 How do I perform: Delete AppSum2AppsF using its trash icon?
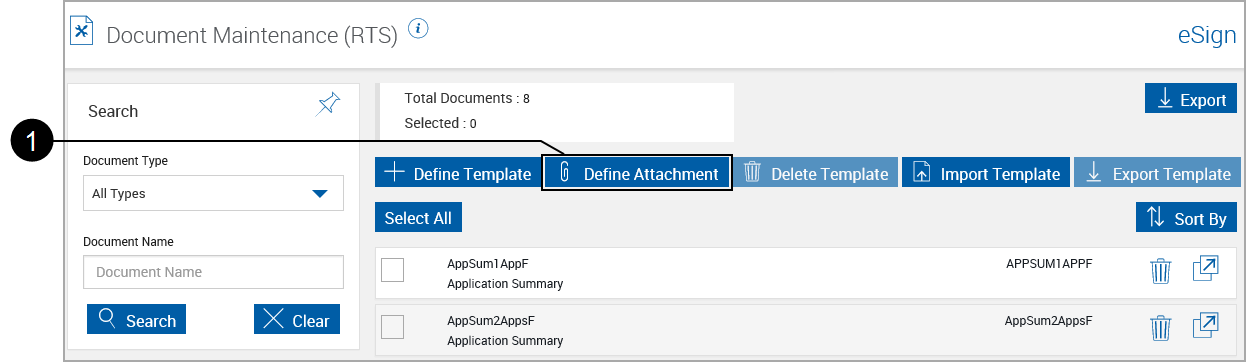[x=1160, y=327]
